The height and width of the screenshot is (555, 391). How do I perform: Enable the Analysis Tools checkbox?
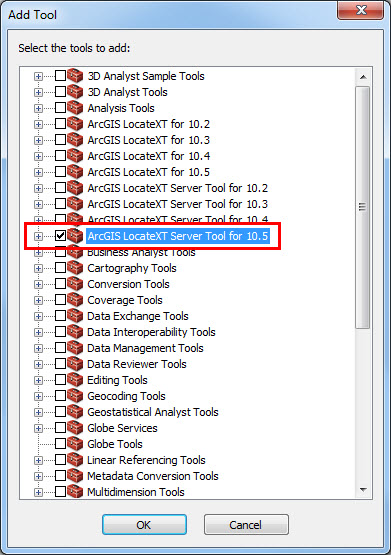click(x=61, y=108)
